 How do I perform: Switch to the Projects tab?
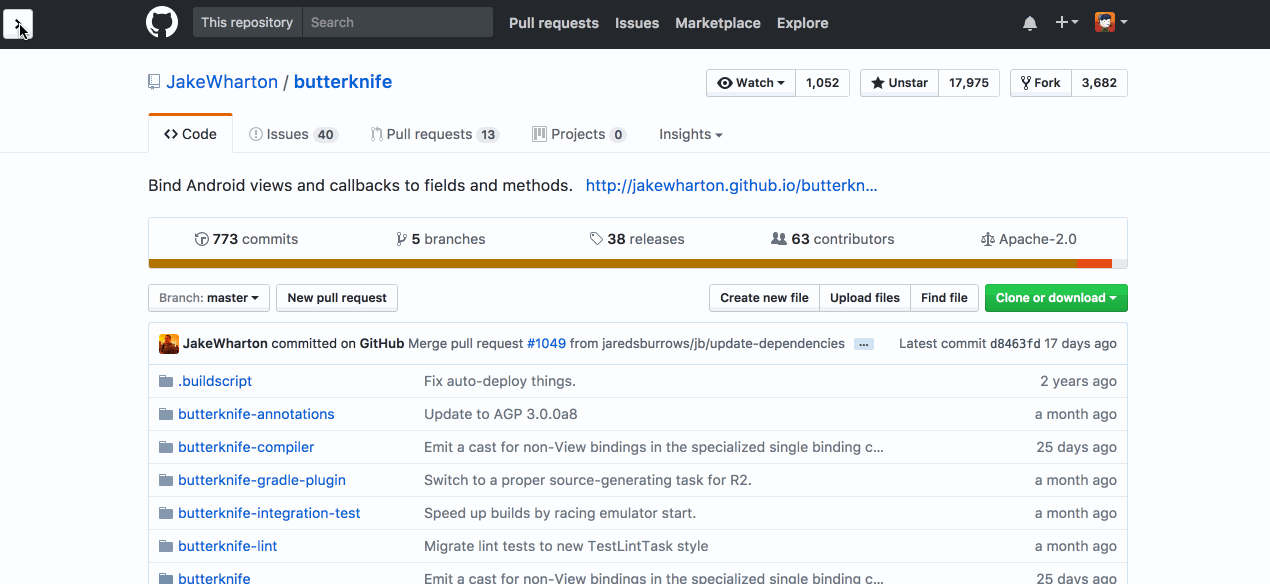(x=579, y=134)
